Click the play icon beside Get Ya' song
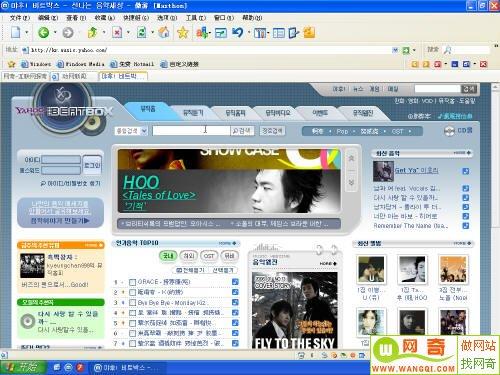The image size is (500, 375). 466,171
